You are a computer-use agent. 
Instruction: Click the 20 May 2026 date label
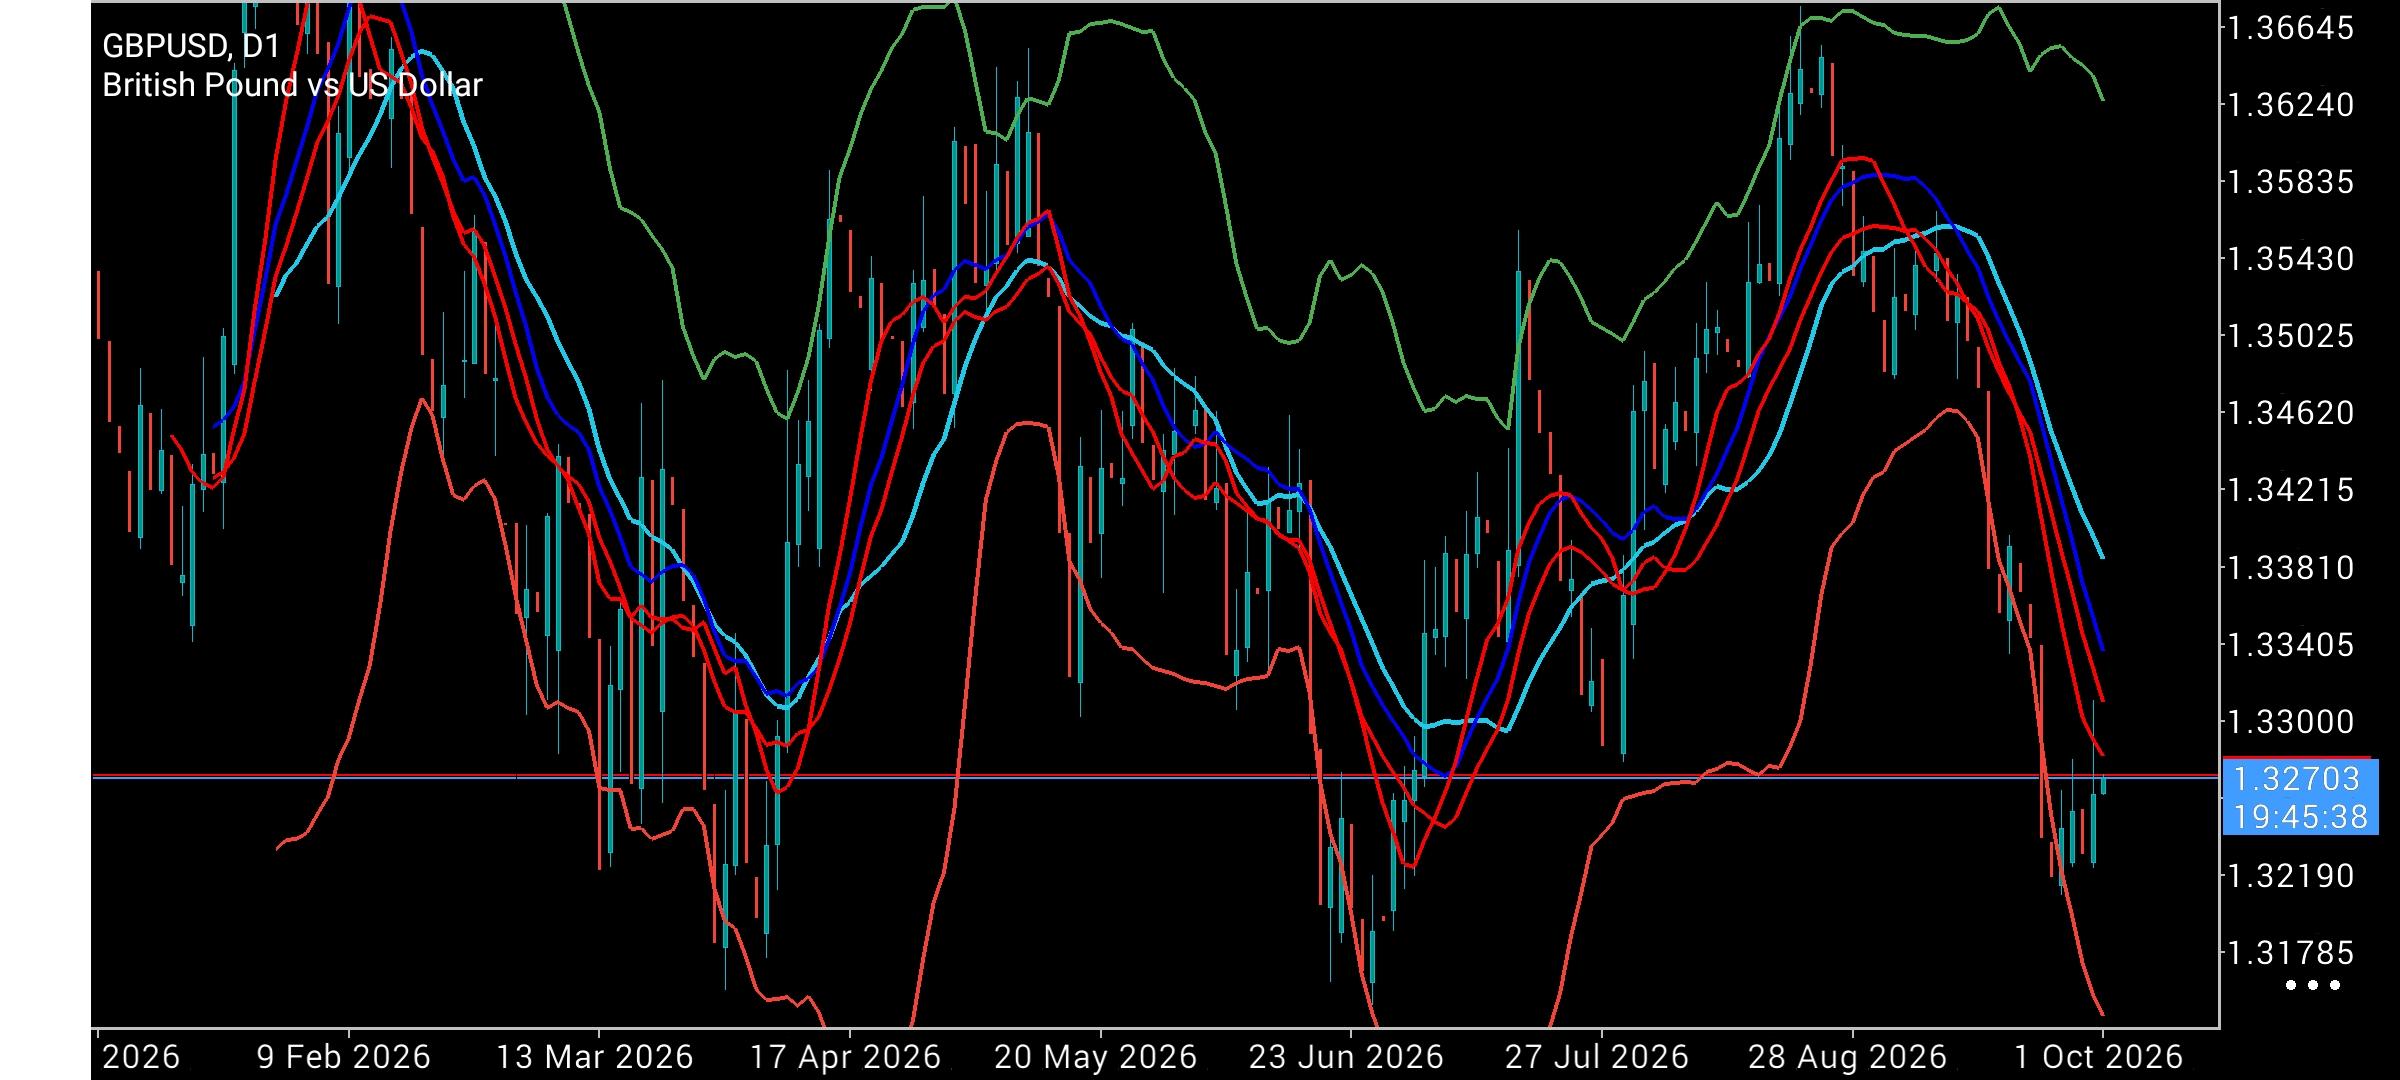[x=1095, y=1057]
